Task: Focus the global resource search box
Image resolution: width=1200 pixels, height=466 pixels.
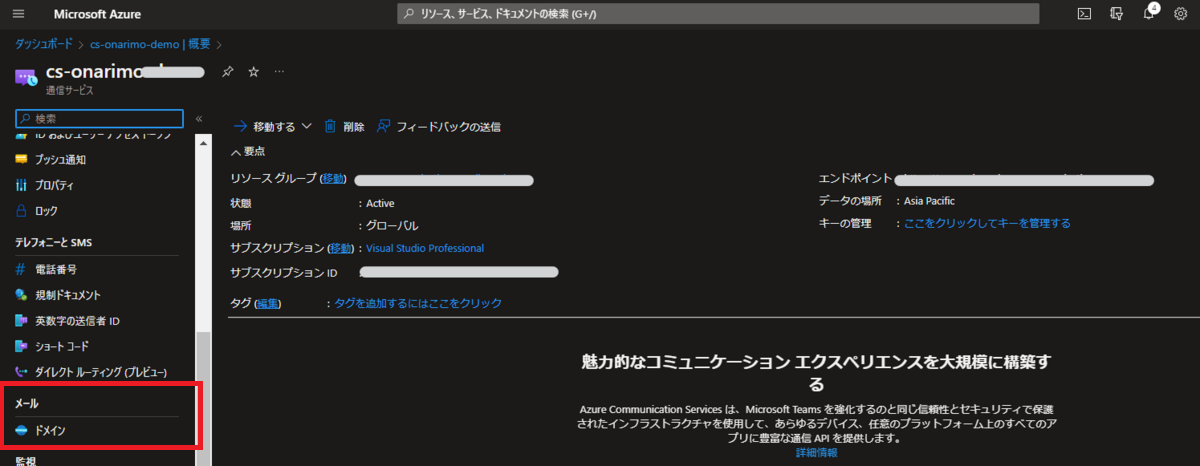Action: click(717, 14)
